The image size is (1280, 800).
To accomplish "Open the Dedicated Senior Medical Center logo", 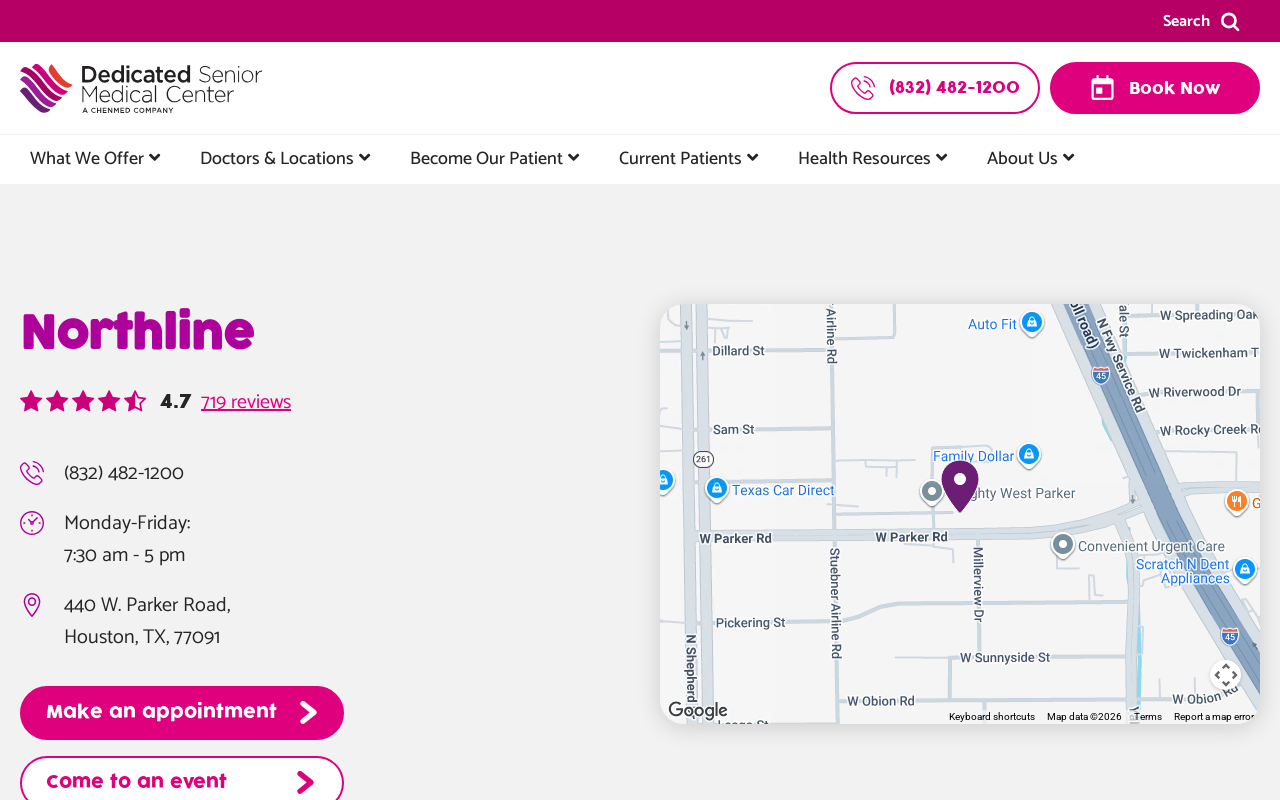I will point(141,88).
